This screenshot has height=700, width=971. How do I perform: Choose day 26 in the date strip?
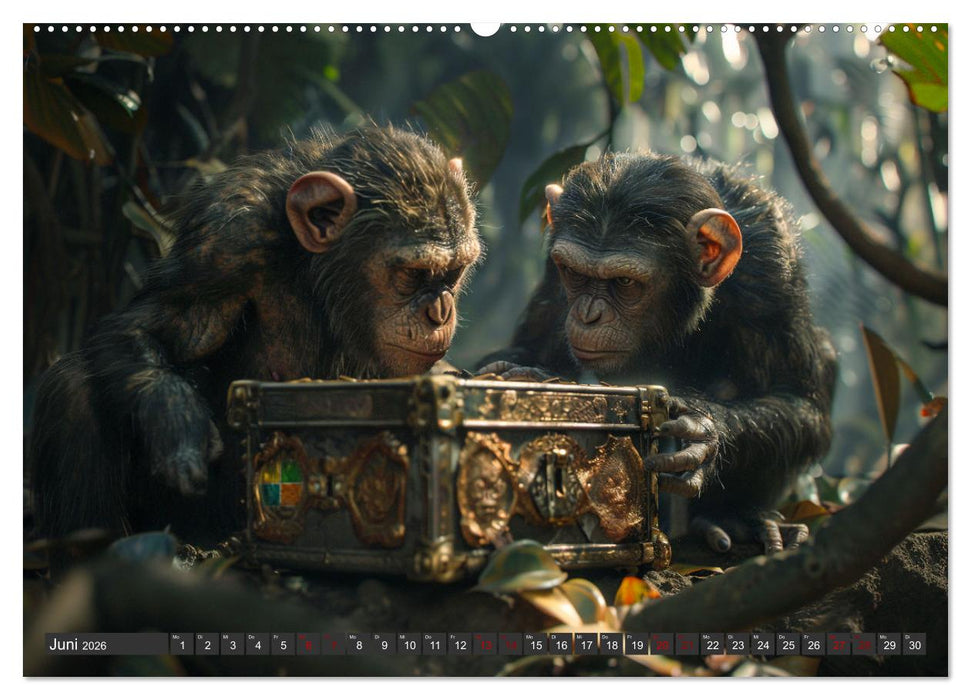pyautogui.click(x=813, y=645)
